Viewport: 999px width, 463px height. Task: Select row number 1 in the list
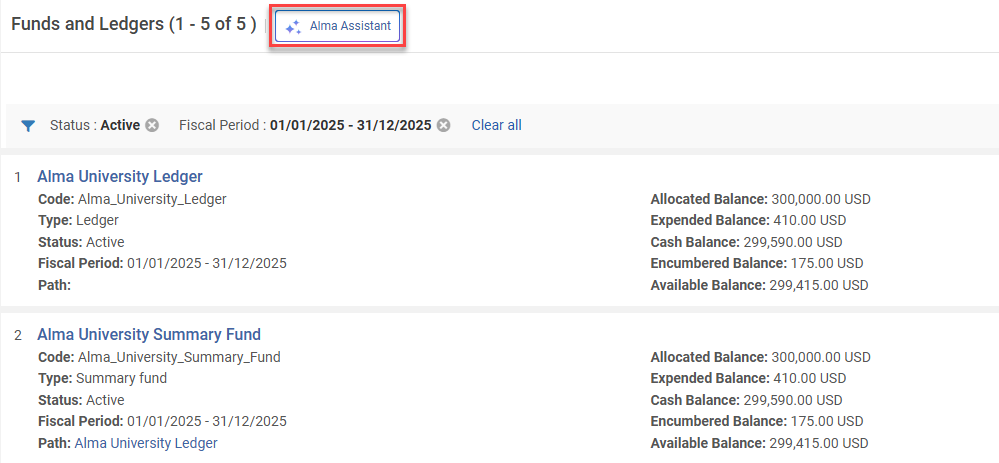pyautogui.click(x=17, y=178)
